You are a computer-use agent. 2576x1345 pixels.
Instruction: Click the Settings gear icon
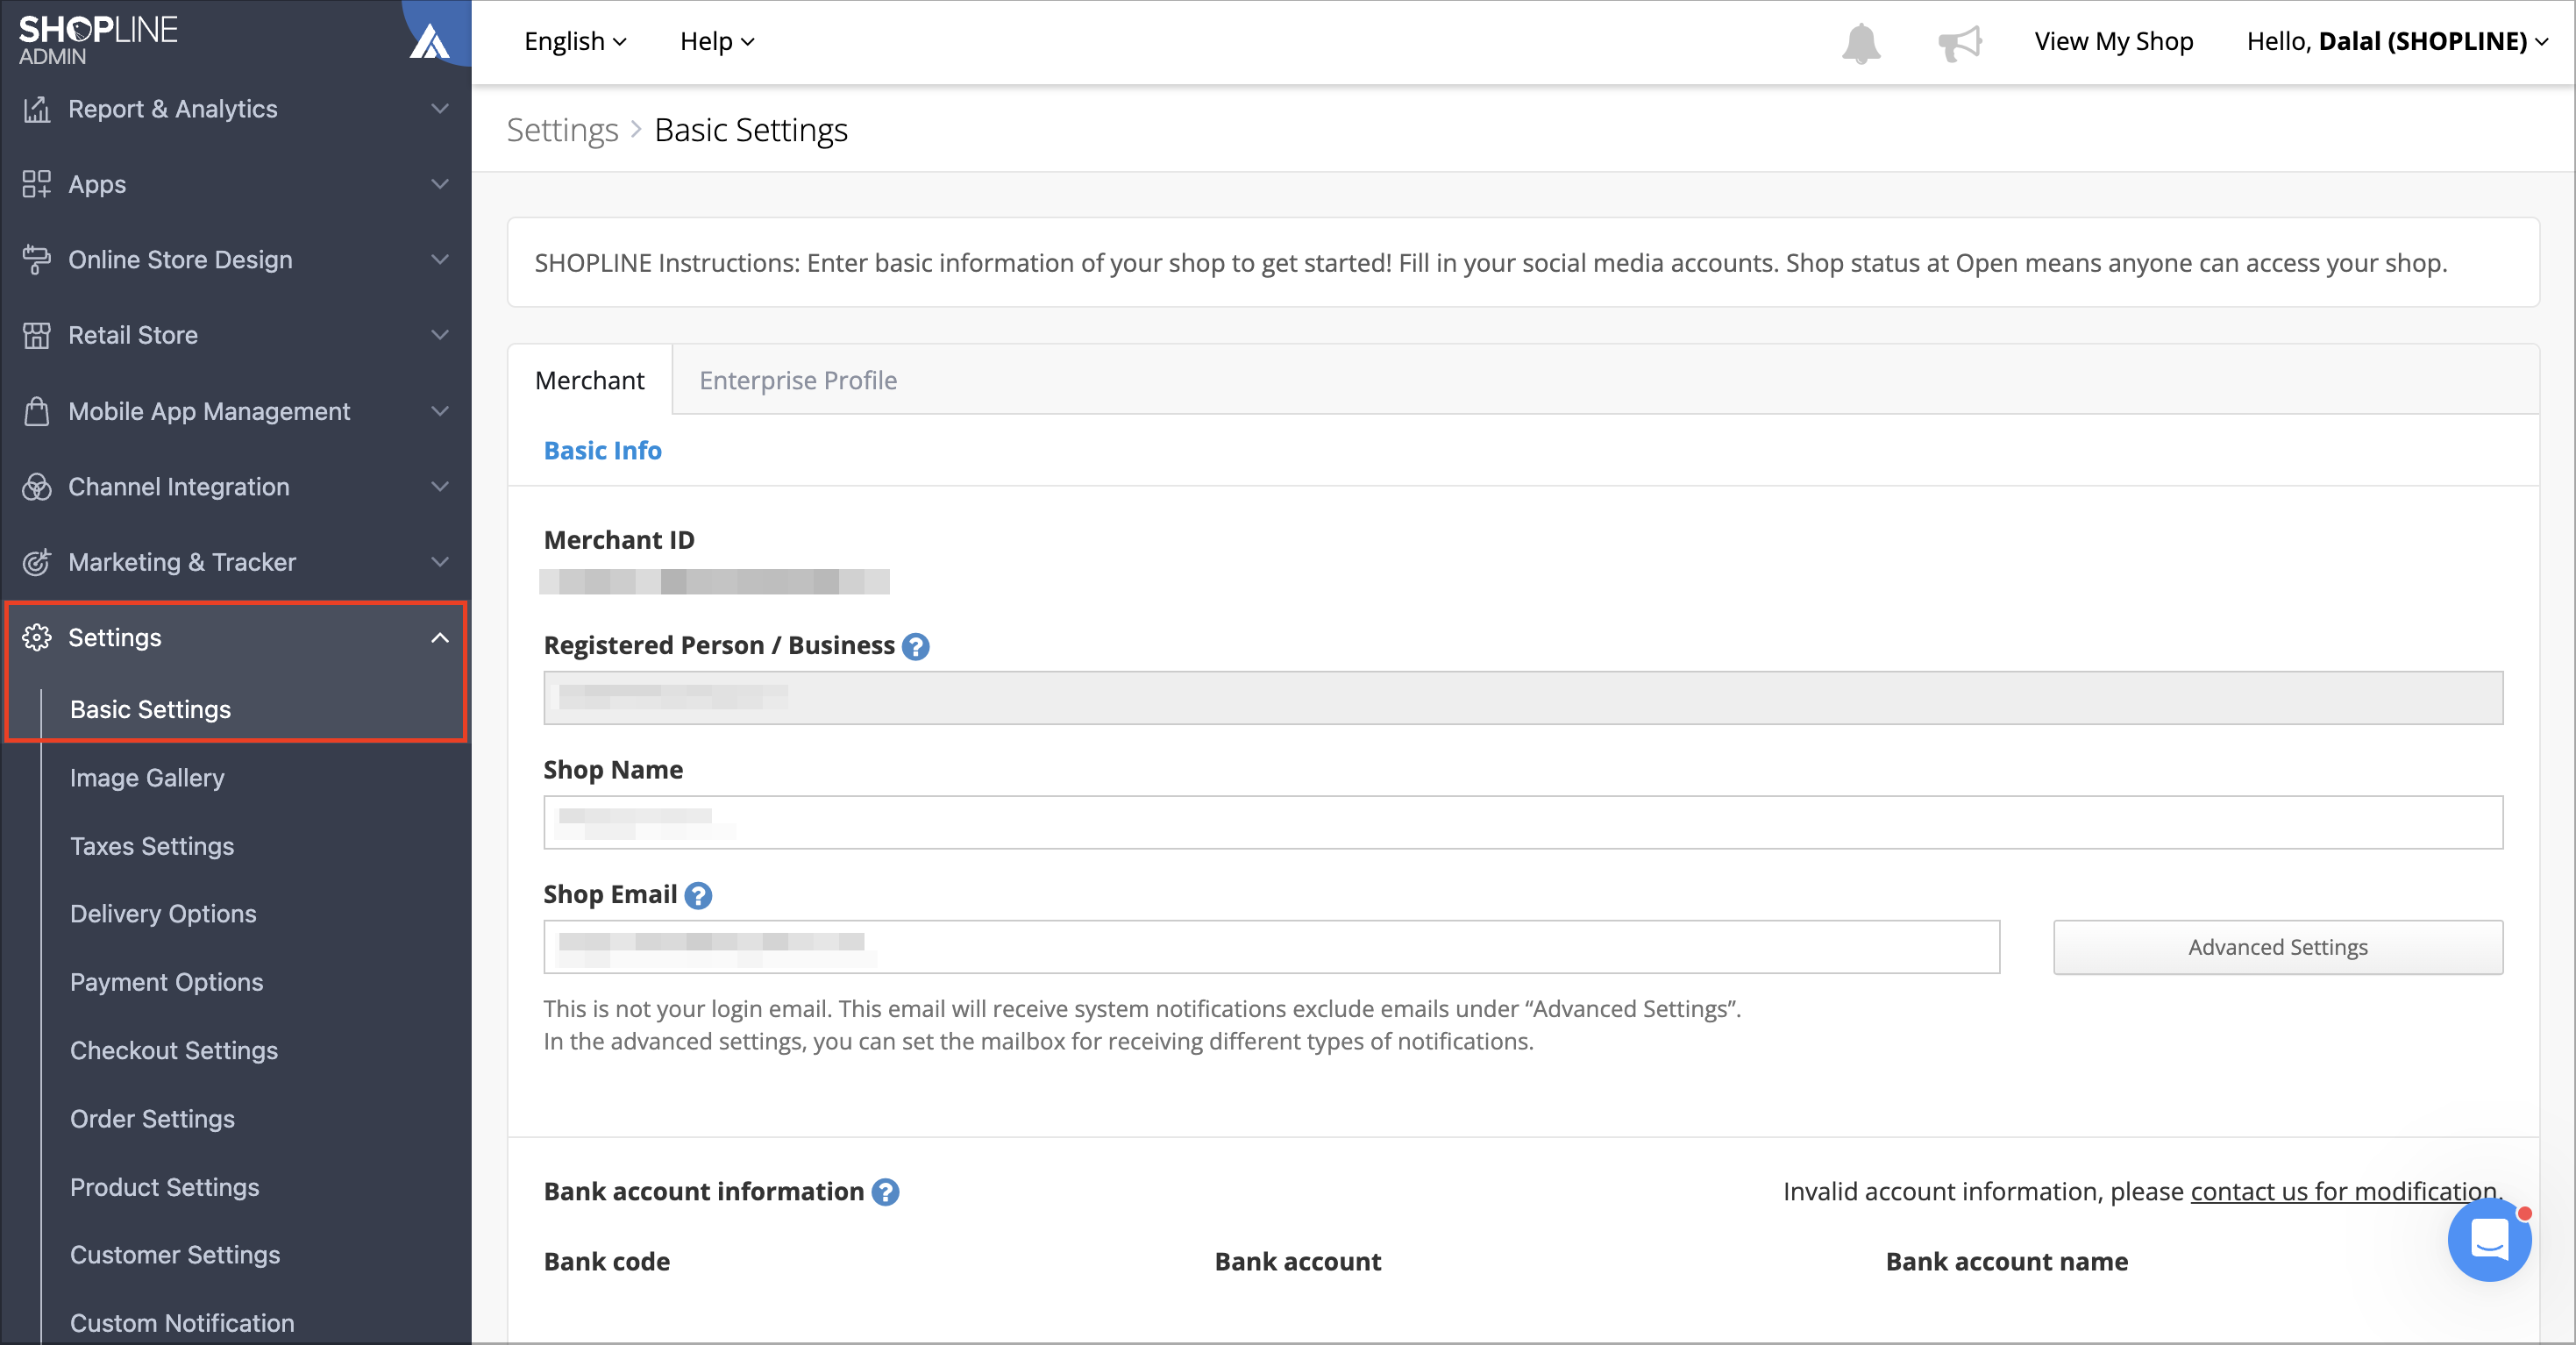(x=37, y=637)
